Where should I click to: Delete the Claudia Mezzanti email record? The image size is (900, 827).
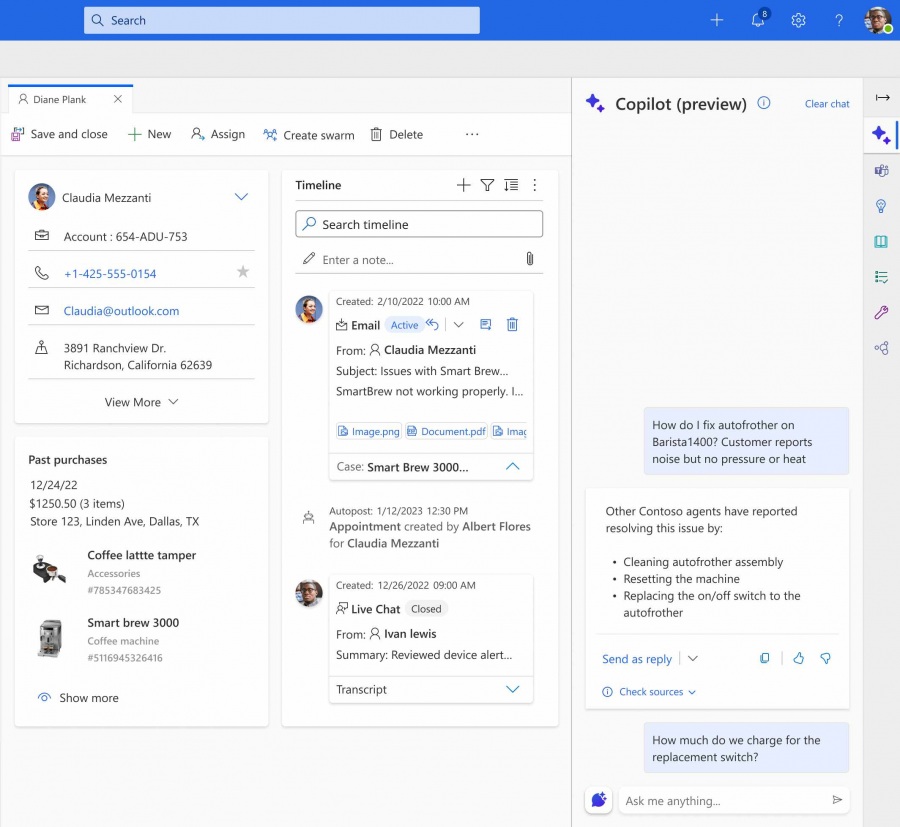tap(512, 324)
